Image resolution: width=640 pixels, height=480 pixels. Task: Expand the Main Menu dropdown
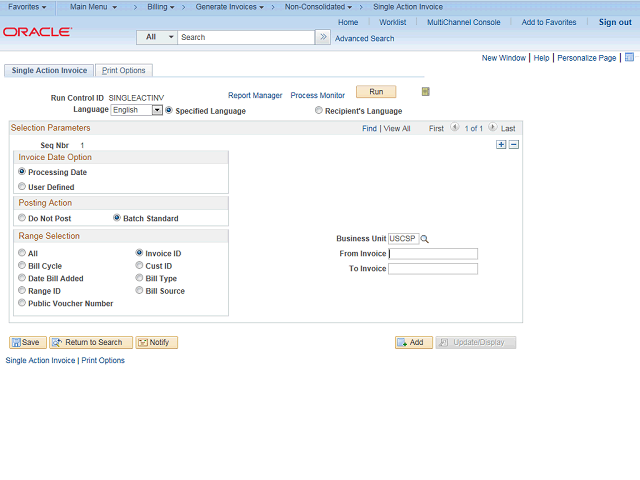coord(93,7)
